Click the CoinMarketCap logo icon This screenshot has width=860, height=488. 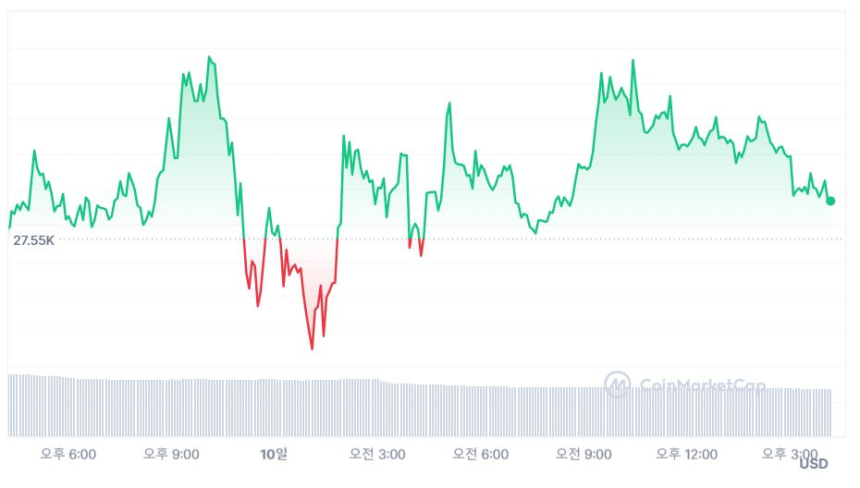[617, 384]
